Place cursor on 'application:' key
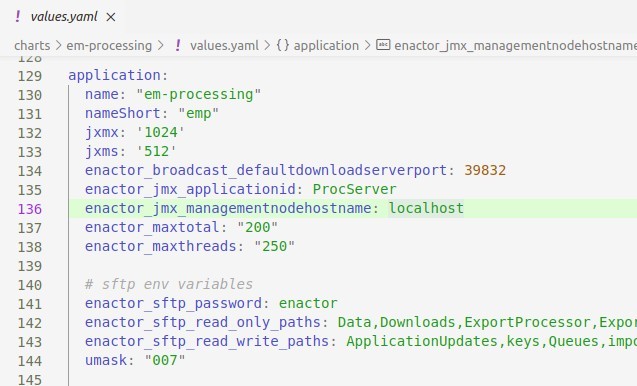This screenshot has width=637, height=386. (118, 76)
